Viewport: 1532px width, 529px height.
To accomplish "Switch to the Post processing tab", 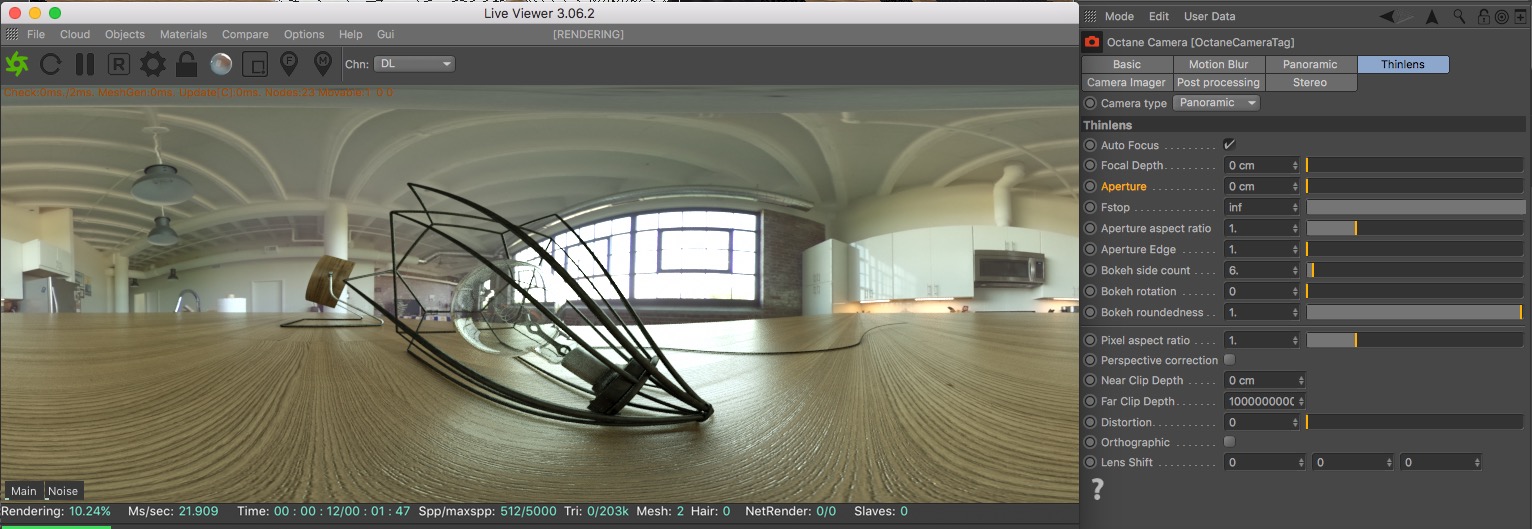I will pos(1218,82).
